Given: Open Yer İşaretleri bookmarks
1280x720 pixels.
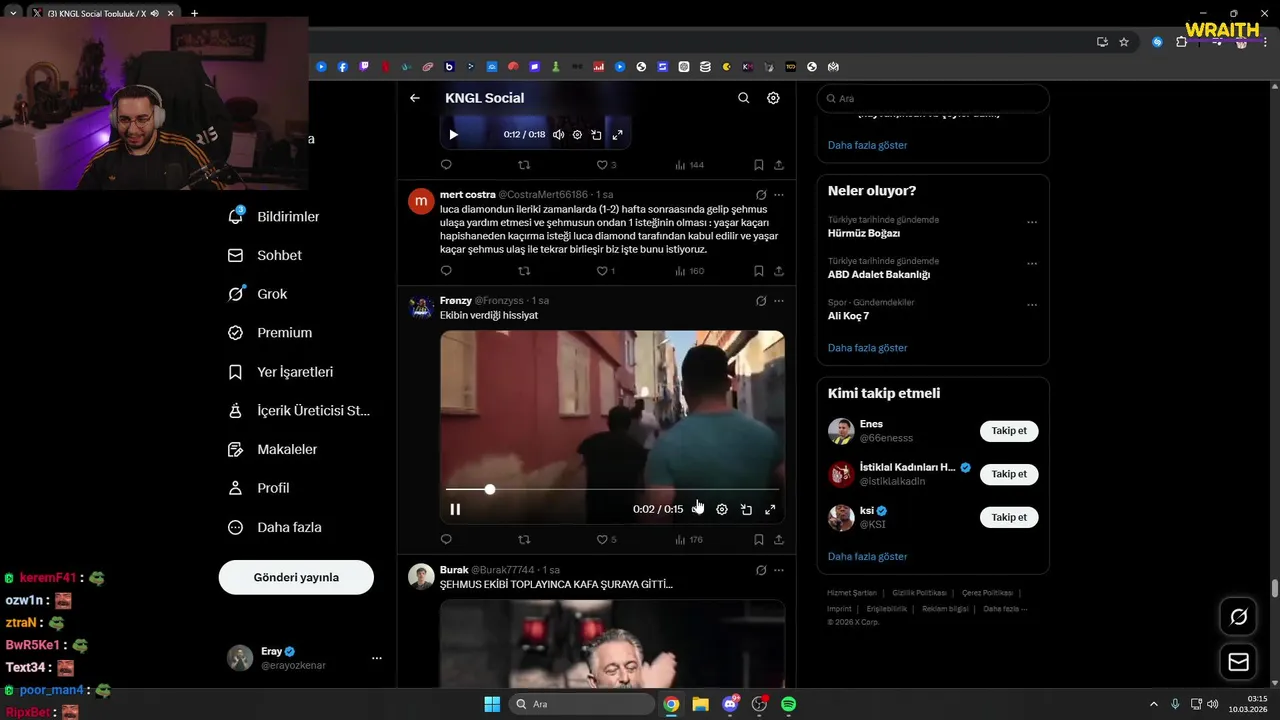Looking at the screenshot, I should pos(281,372).
